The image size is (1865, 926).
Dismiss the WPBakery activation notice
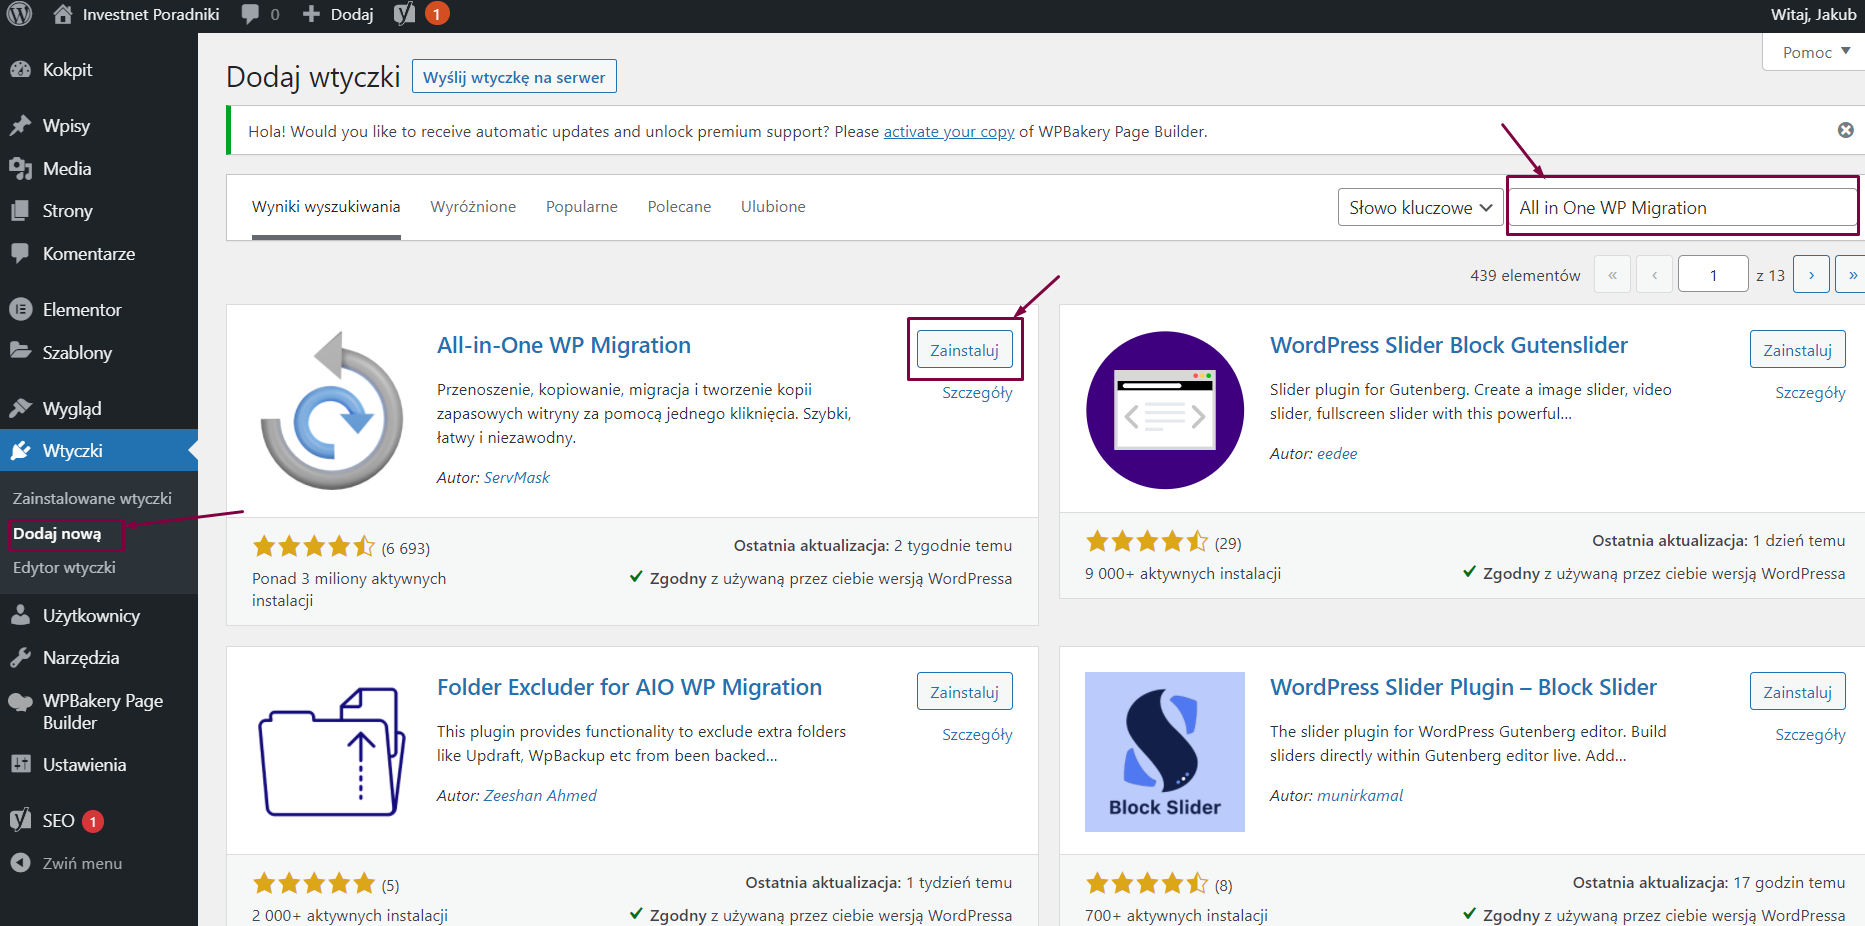pos(1845,130)
